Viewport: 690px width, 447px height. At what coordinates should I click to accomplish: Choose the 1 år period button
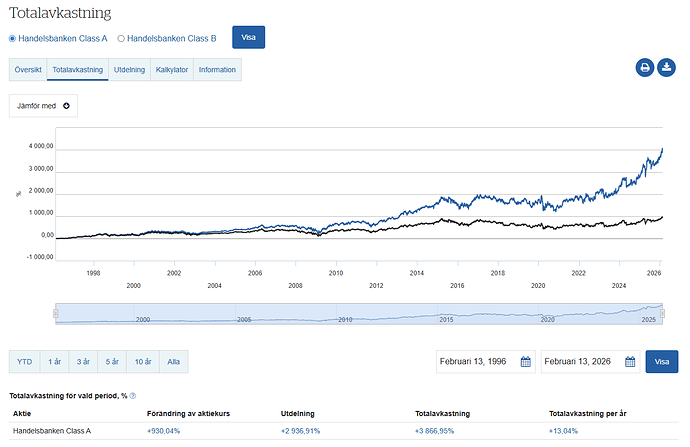[x=55, y=362]
